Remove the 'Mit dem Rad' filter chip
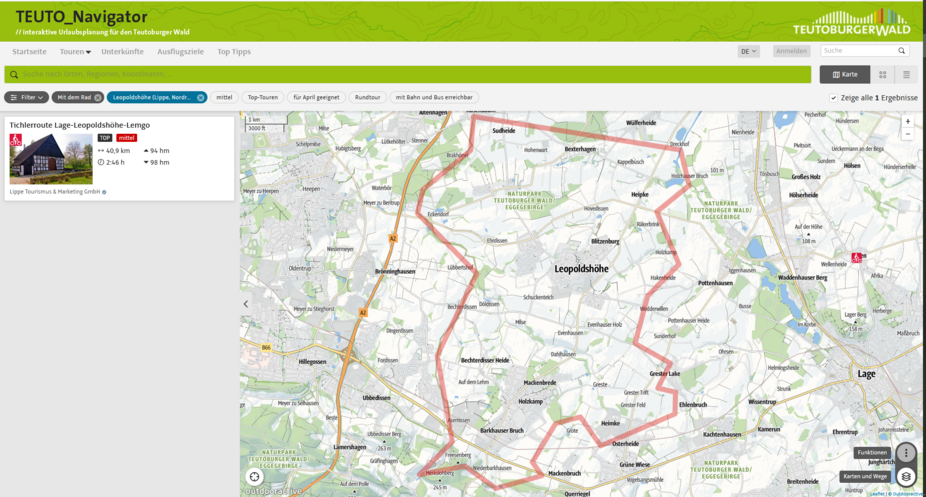This screenshot has width=926, height=497. point(98,97)
